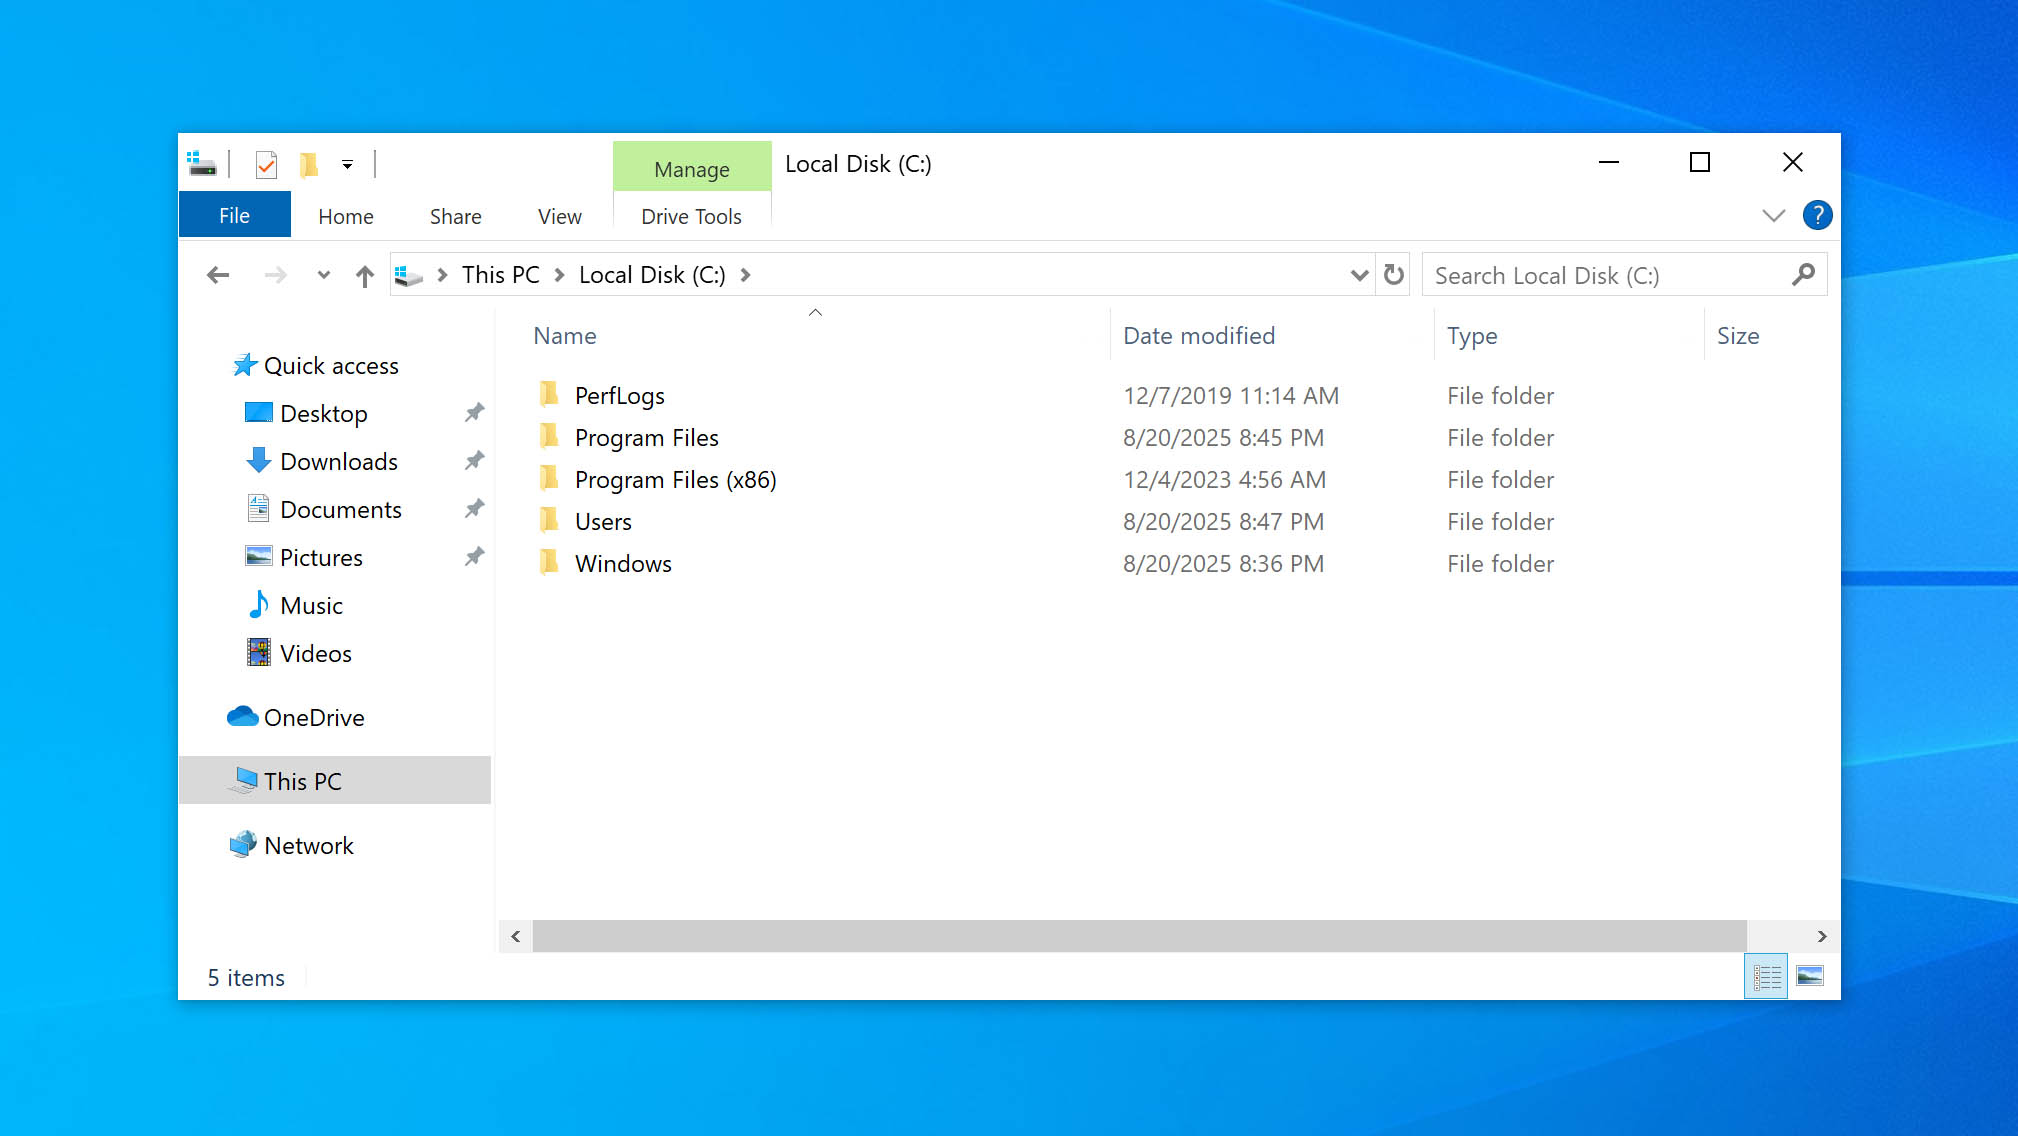
Task: Expand the address bar history dropdown
Action: [x=1358, y=274]
